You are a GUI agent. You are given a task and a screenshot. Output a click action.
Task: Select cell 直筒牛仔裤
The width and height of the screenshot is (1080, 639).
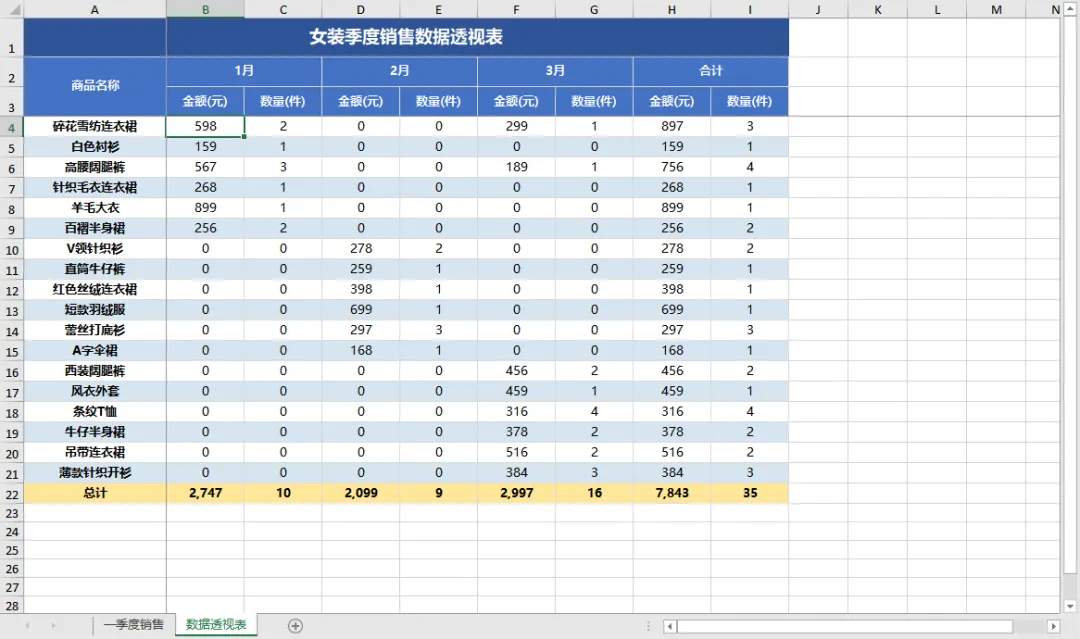[x=95, y=269]
